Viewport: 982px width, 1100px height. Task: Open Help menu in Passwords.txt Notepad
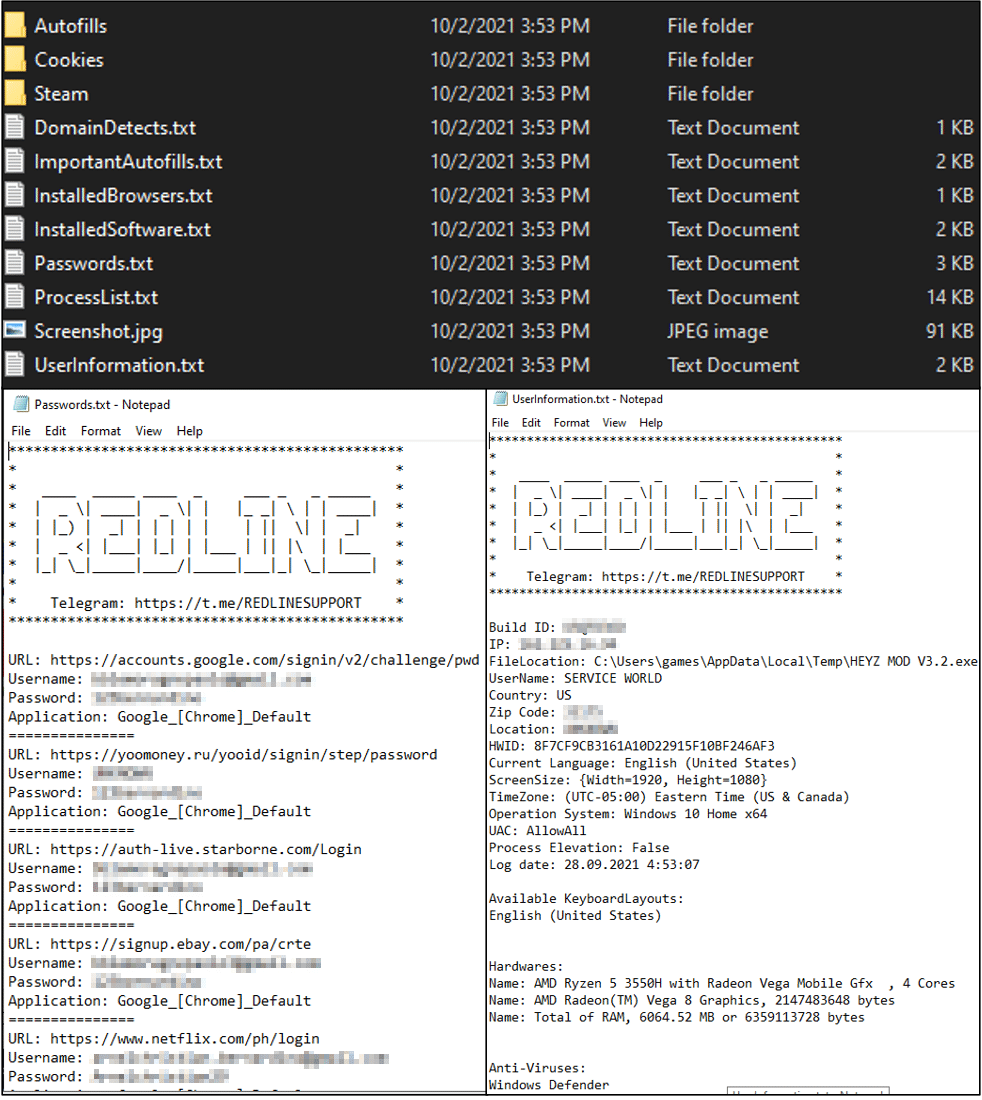click(x=190, y=431)
